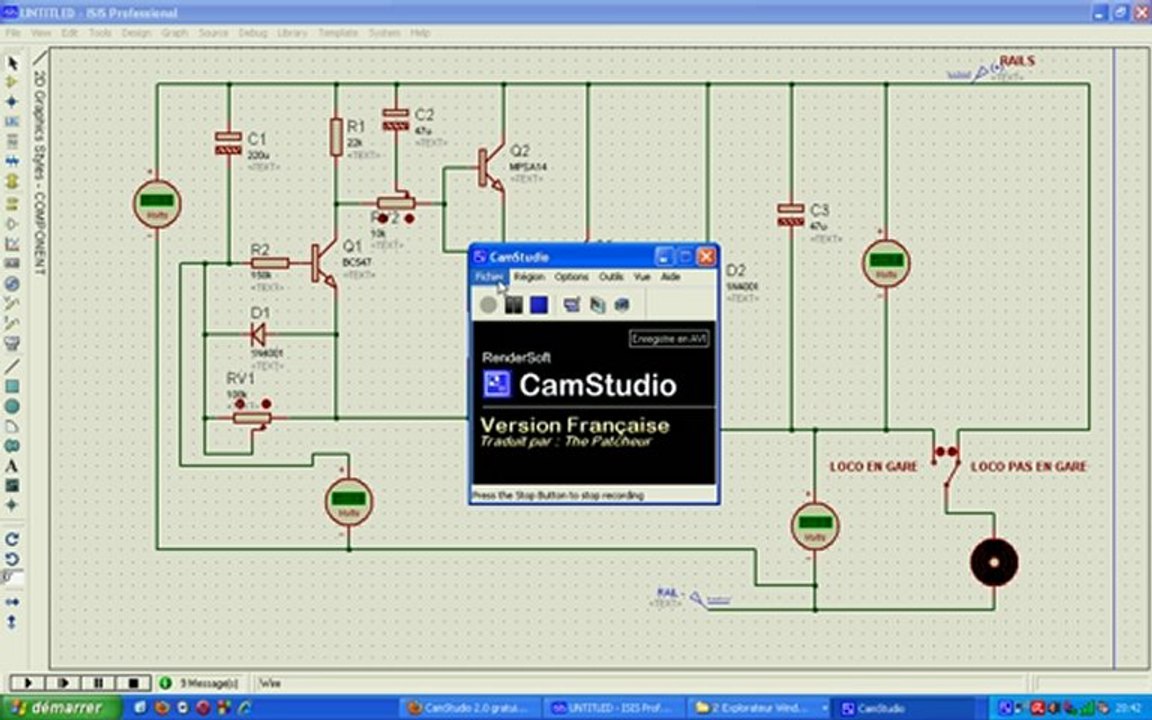Open the Design menu in ISIS
Screen dimensions: 1152x720
pos(136,33)
